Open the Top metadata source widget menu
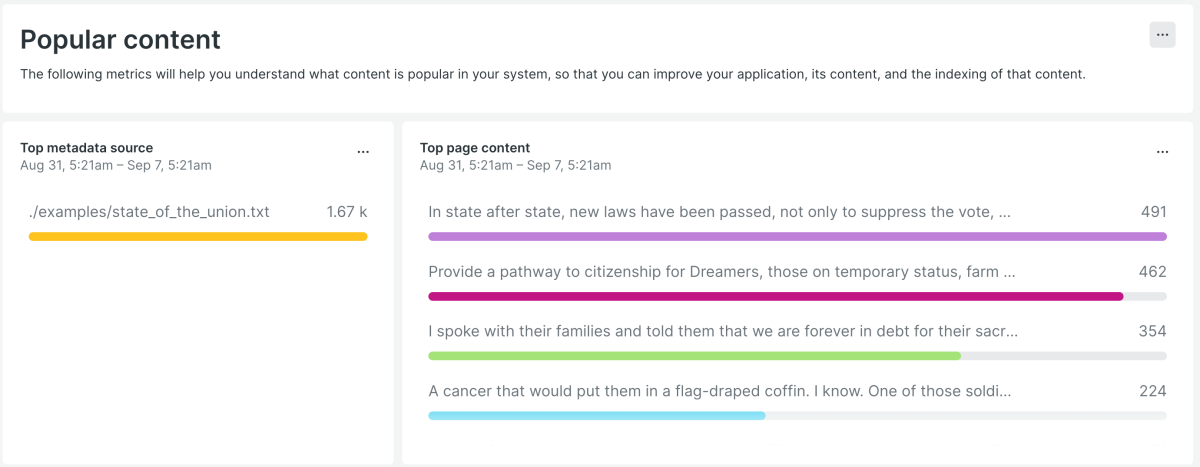The image size is (1200, 467). coord(363,152)
